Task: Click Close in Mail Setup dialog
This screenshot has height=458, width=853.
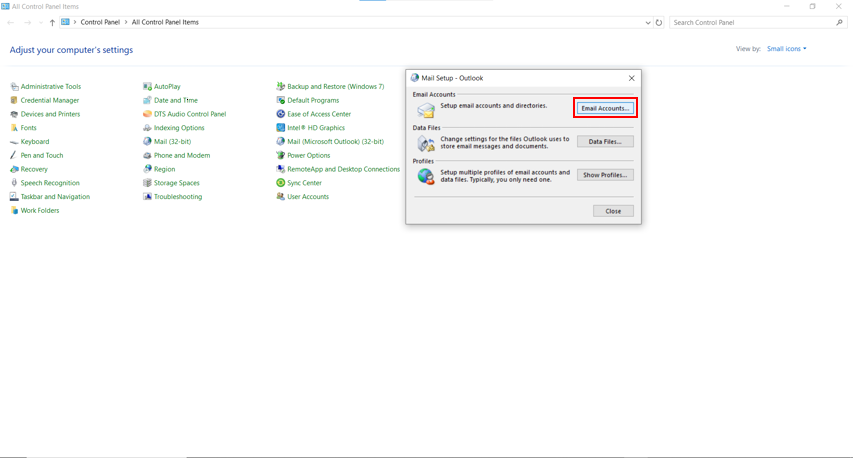Action: point(613,211)
